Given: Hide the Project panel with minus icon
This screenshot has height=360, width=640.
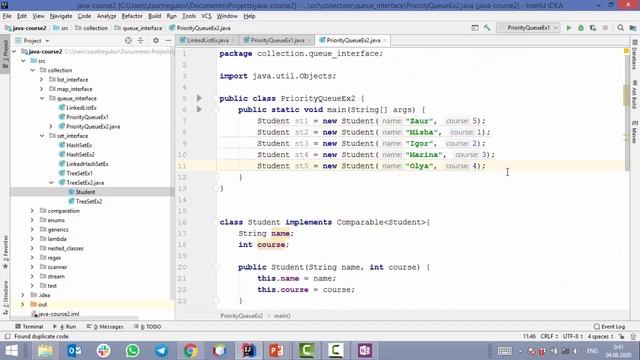Looking at the screenshot, I should pos(168,40).
